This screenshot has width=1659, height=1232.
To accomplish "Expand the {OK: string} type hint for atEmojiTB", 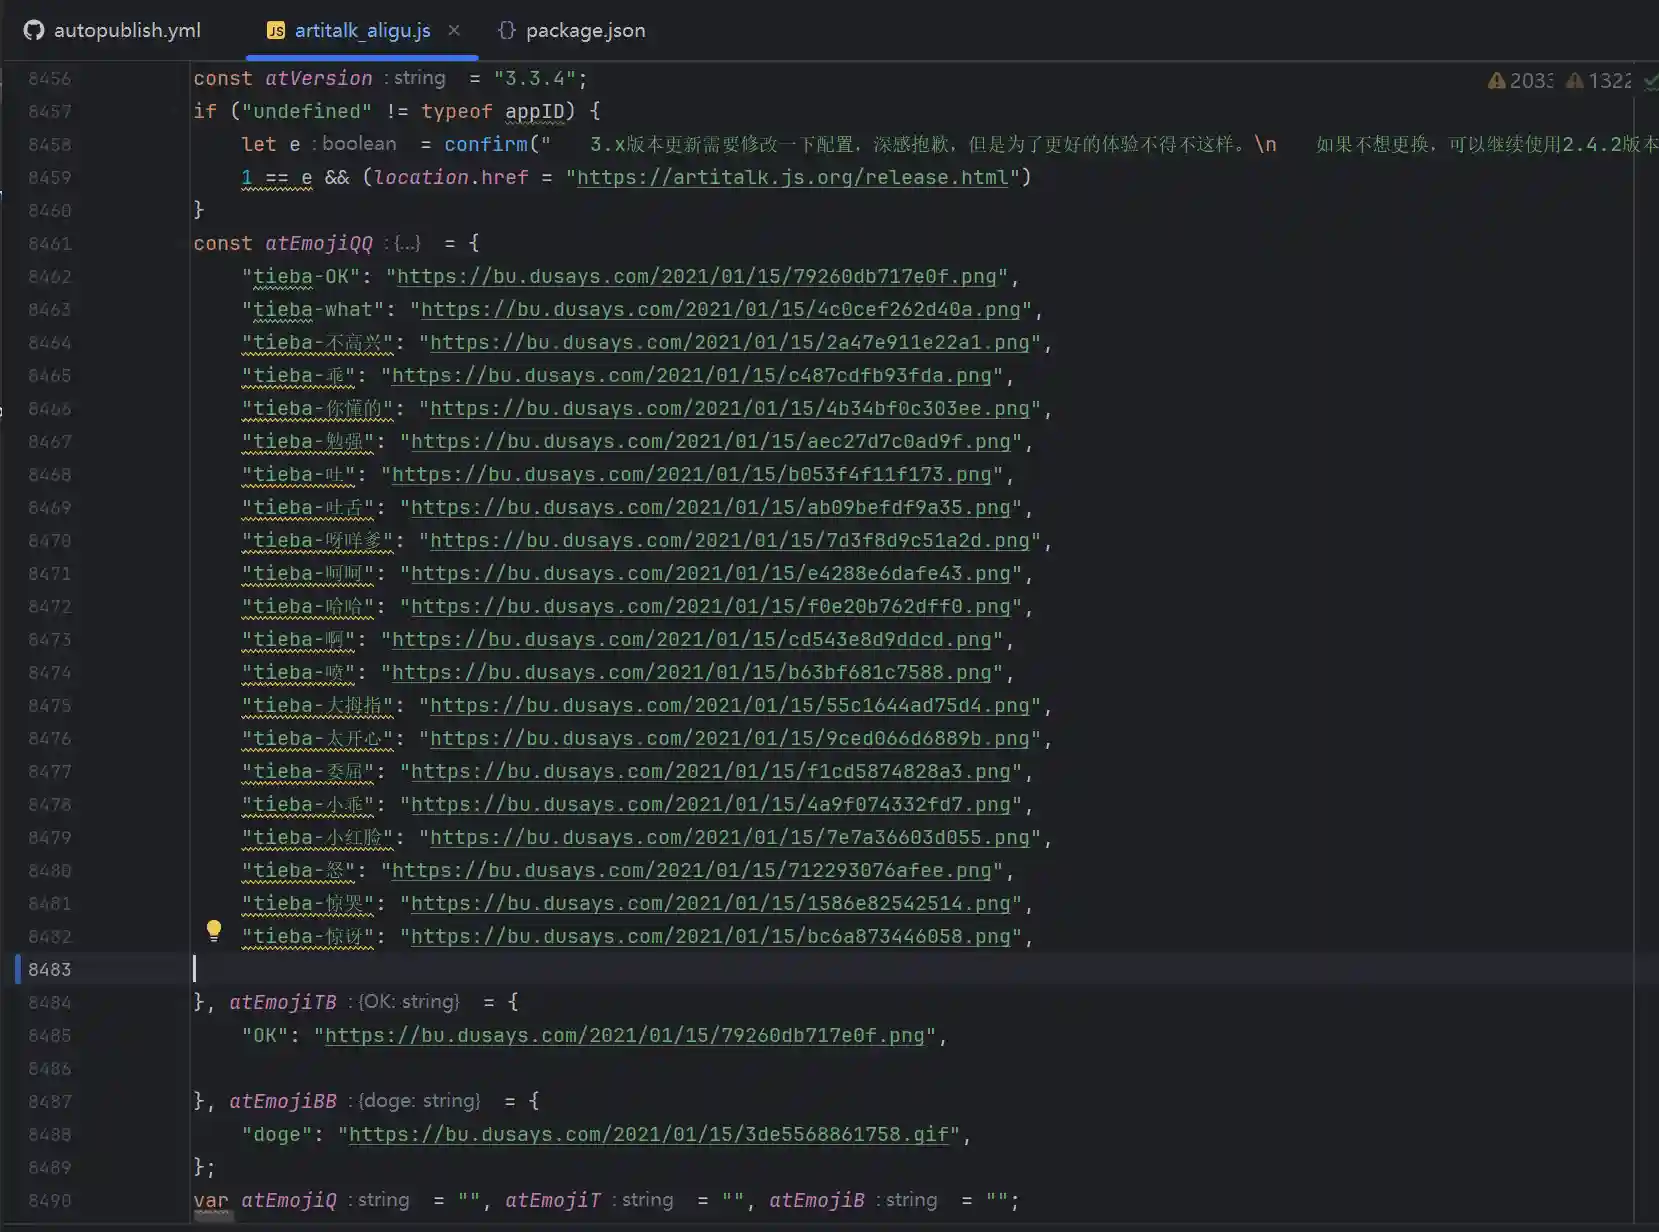I will pyautogui.click(x=408, y=1002).
